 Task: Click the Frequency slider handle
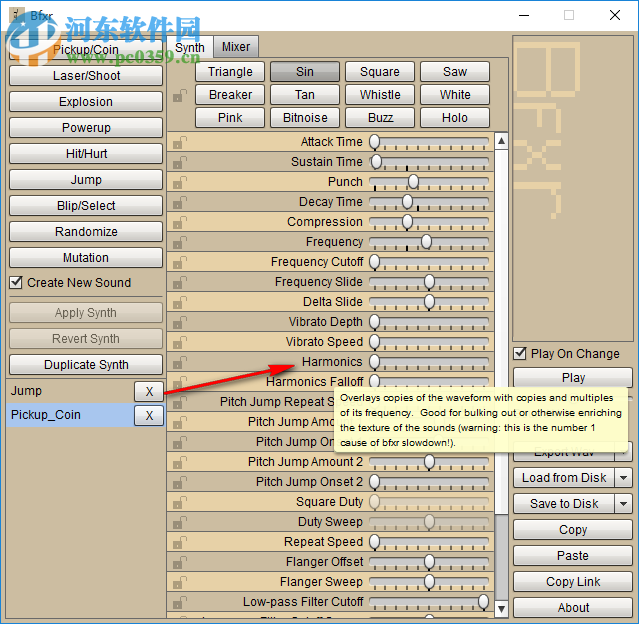click(426, 242)
